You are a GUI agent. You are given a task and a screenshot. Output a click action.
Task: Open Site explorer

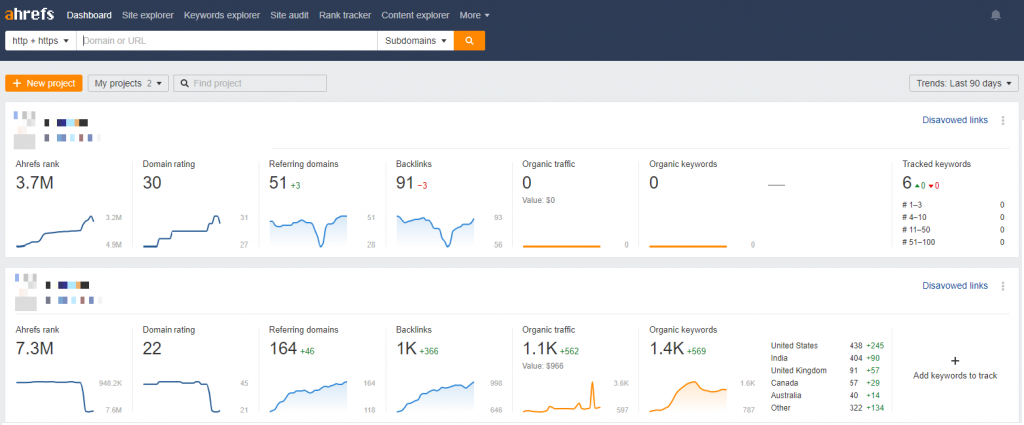click(148, 15)
